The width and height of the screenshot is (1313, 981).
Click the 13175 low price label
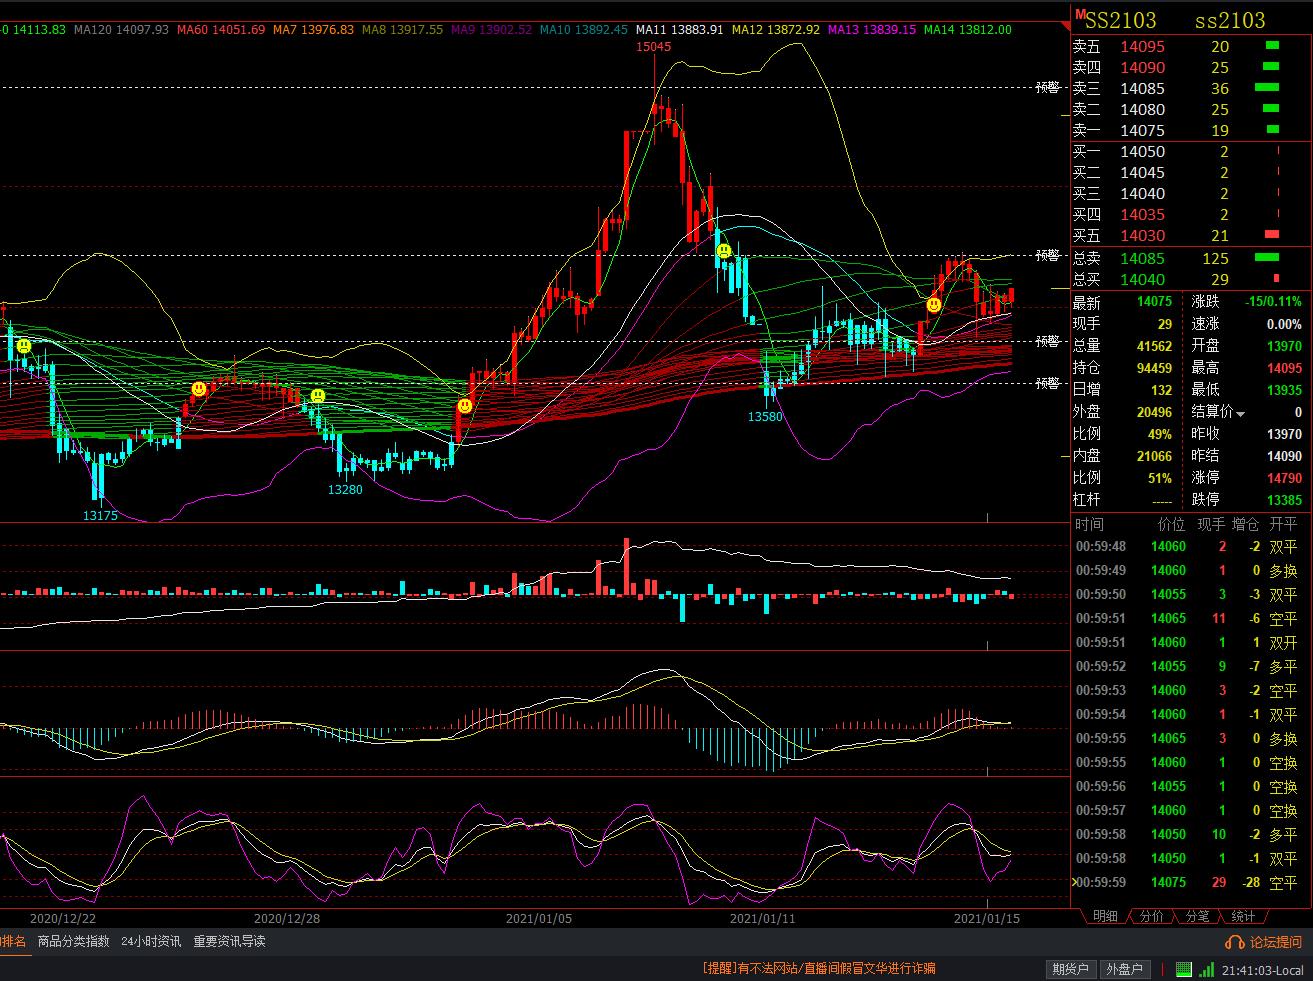pos(100,516)
